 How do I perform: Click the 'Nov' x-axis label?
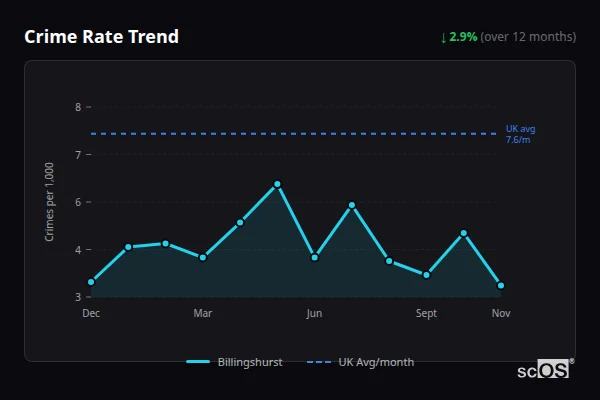[x=501, y=313]
